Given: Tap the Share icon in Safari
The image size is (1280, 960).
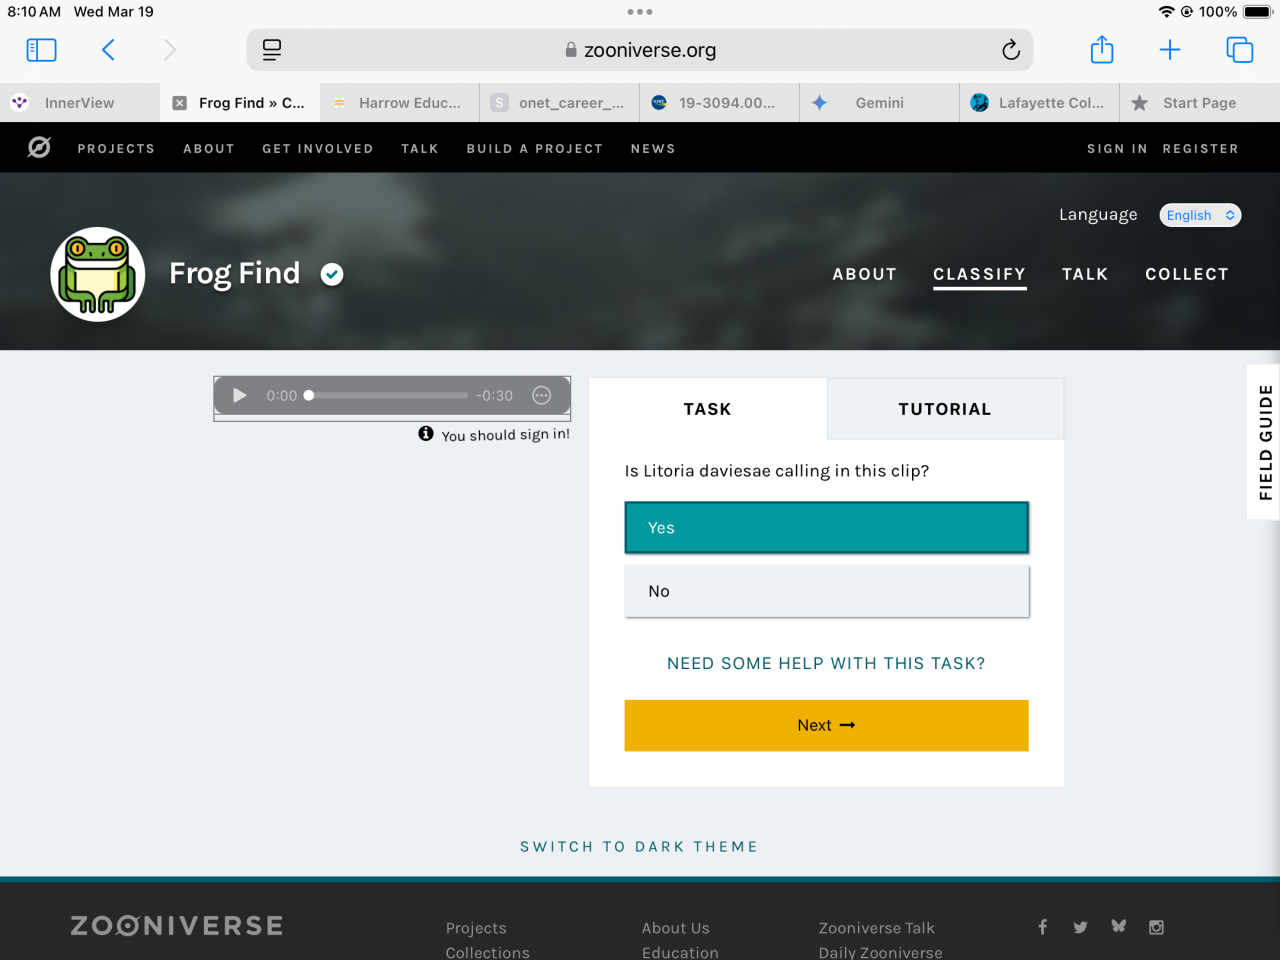Looking at the screenshot, I should pos(1102,49).
